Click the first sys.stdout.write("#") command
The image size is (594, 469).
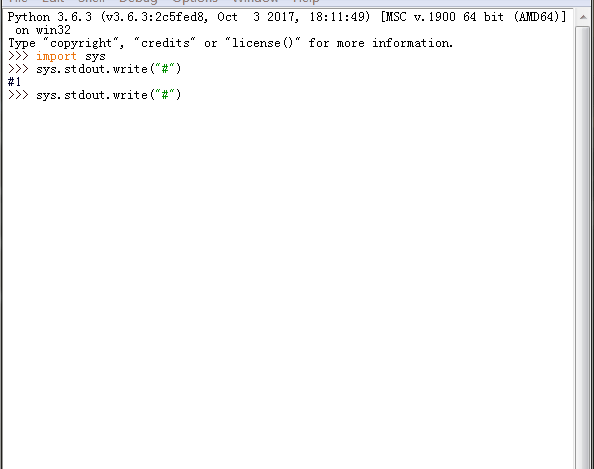[x=109, y=69]
